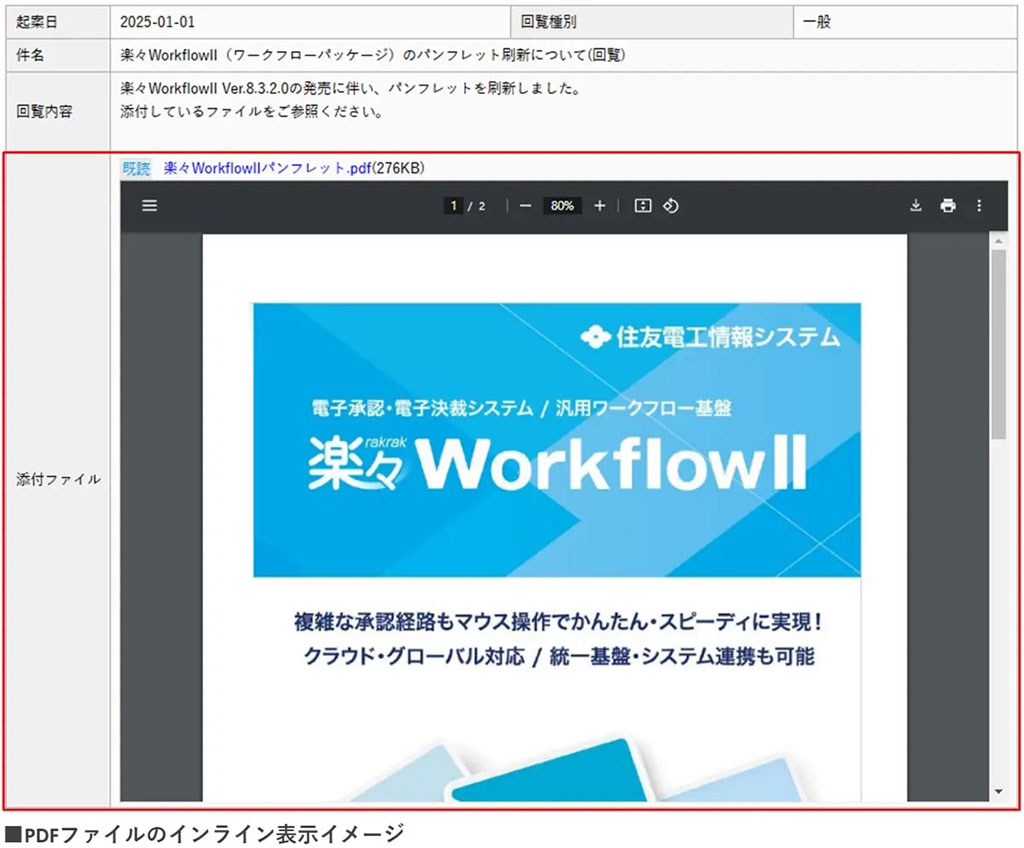The width and height of the screenshot is (1024, 848).
Task: Zoom in on the pamphlet PDF
Action: 599,206
